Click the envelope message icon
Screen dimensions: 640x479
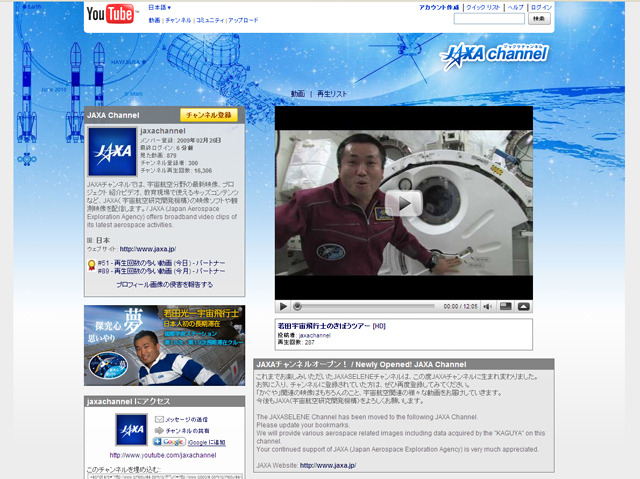pos(158,418)
